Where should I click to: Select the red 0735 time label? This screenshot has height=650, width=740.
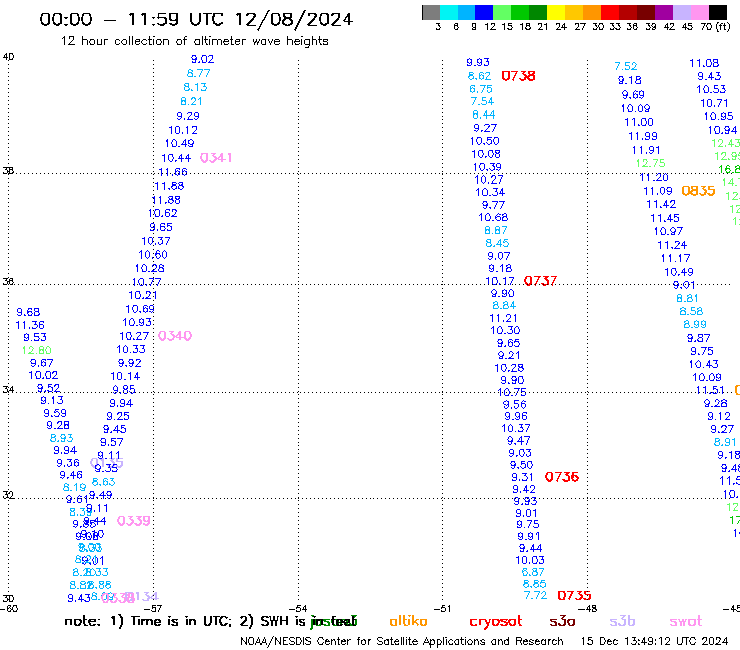574,596
